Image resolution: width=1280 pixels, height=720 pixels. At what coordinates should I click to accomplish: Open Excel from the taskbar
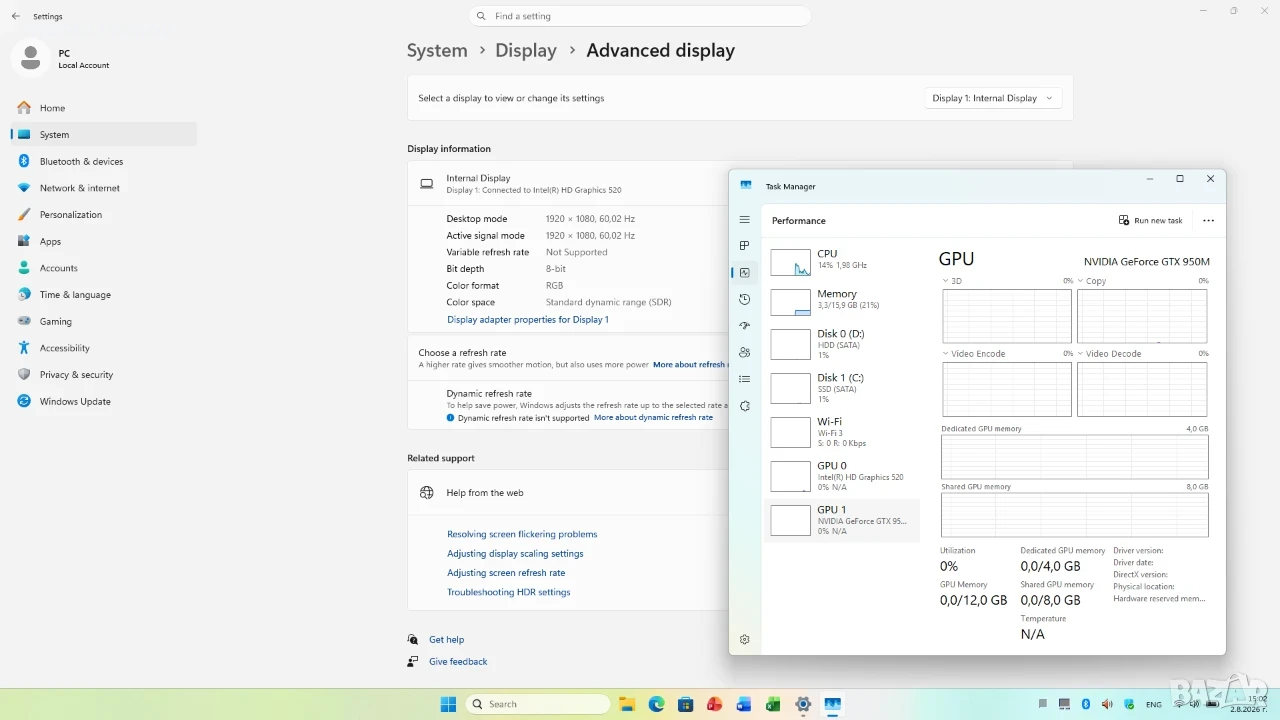point(773,704)
